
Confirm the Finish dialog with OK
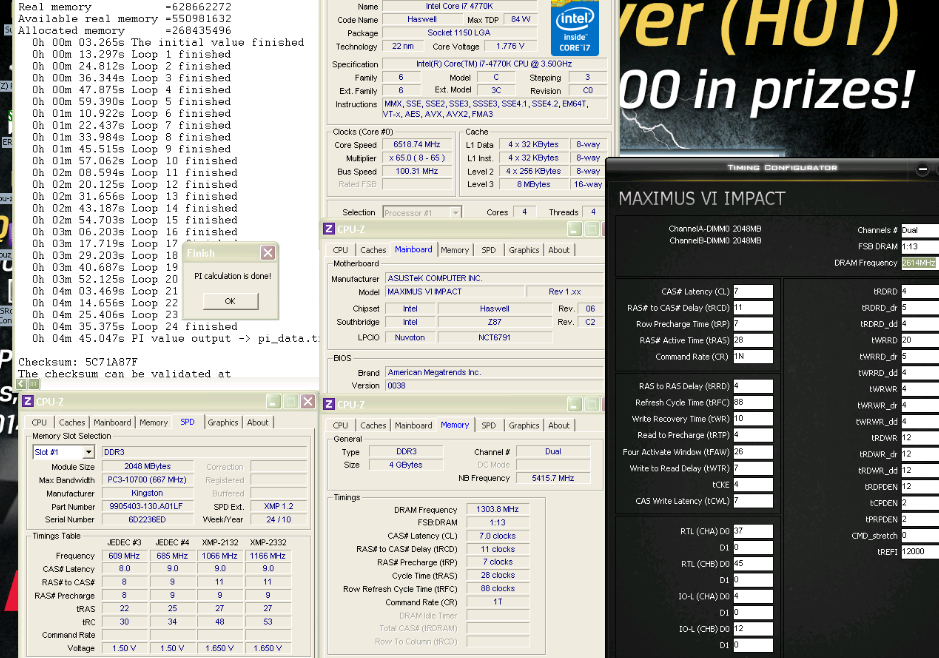231,301
